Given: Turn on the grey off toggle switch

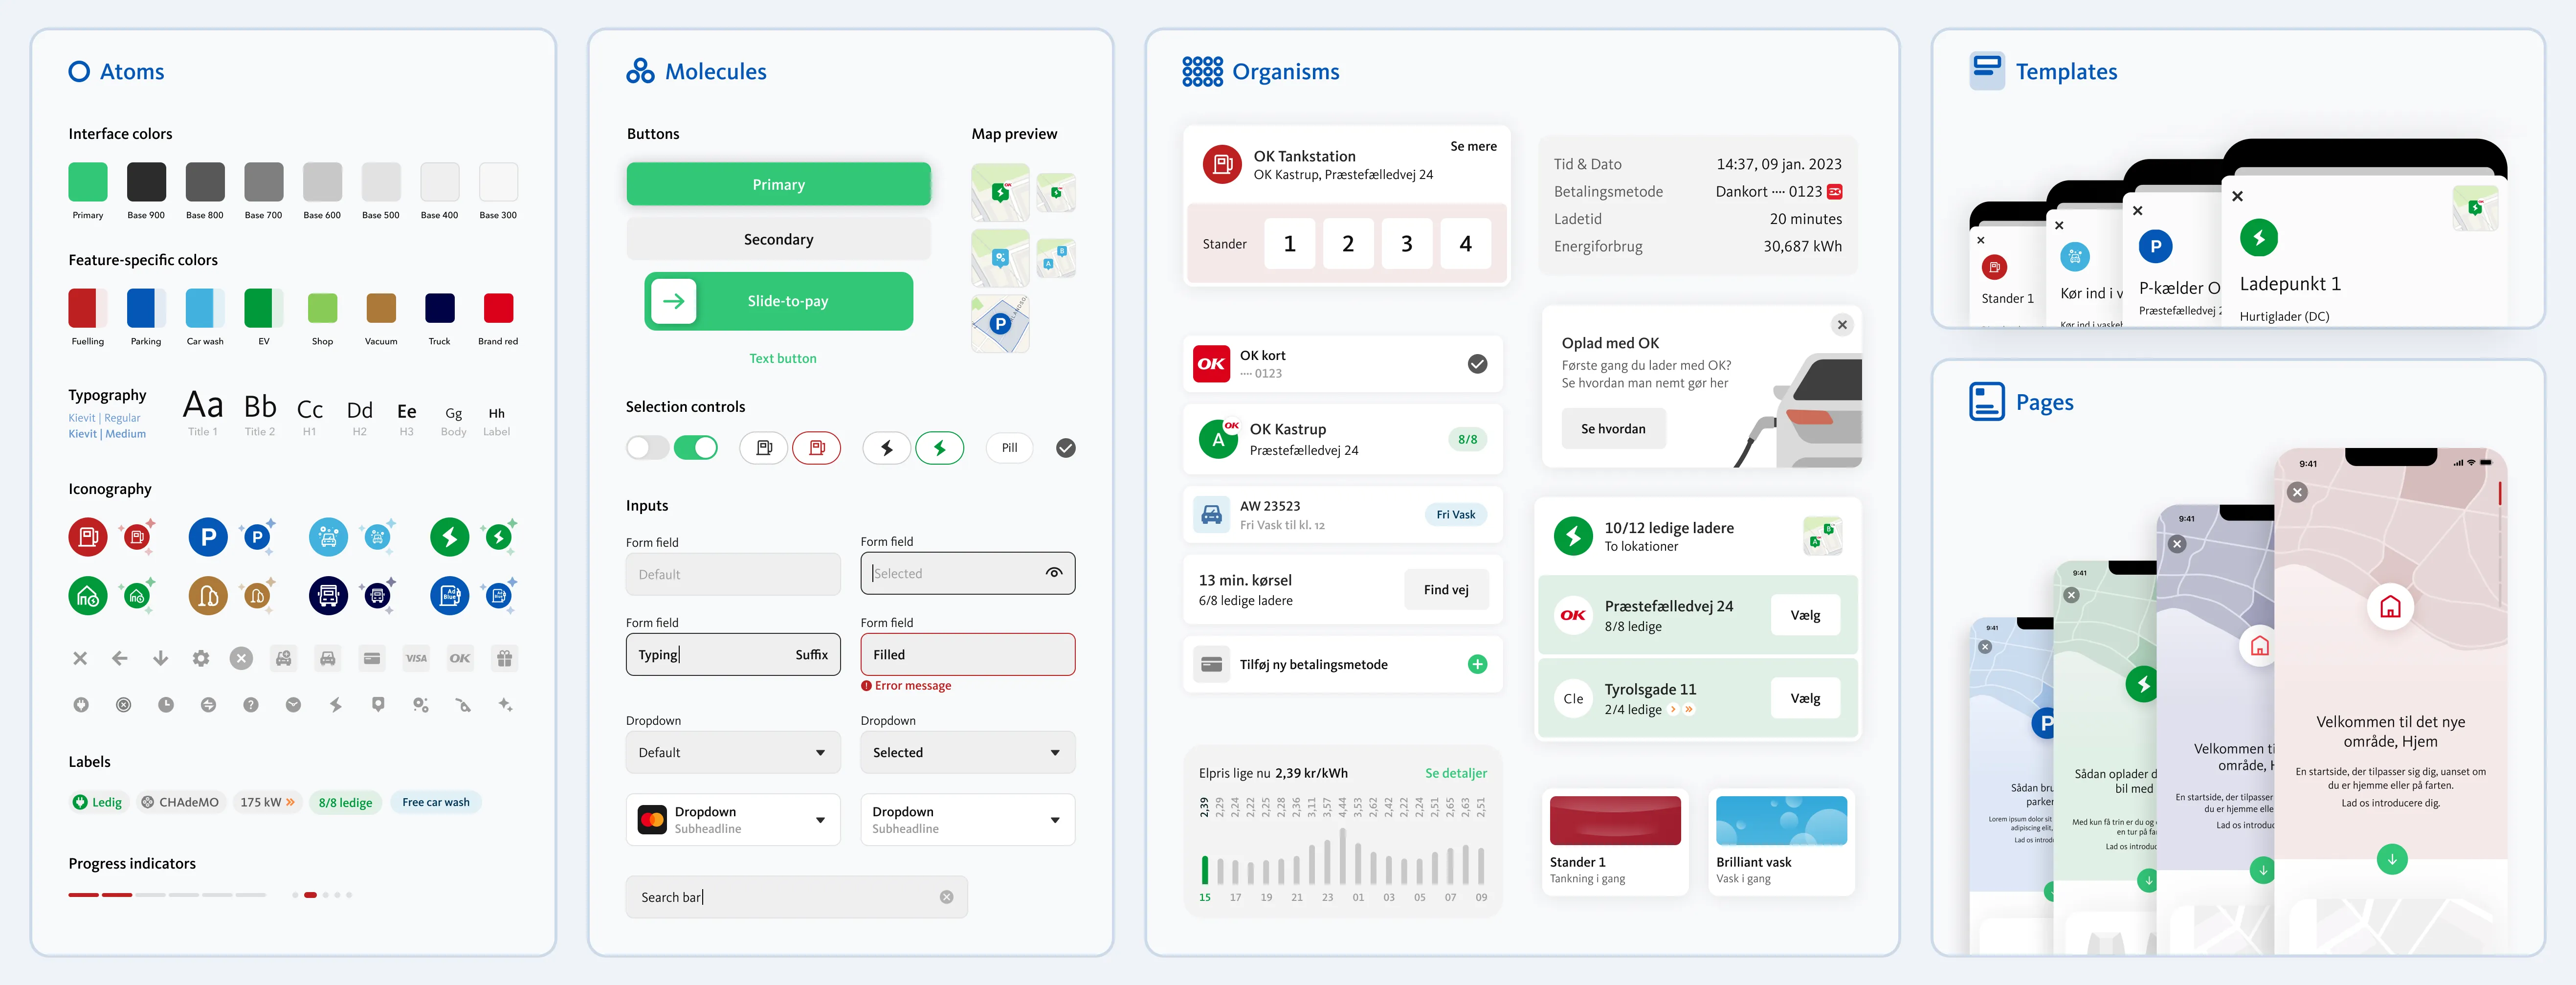Looking at the screenshot, I should pyautogui.click(x=647, y=448).
